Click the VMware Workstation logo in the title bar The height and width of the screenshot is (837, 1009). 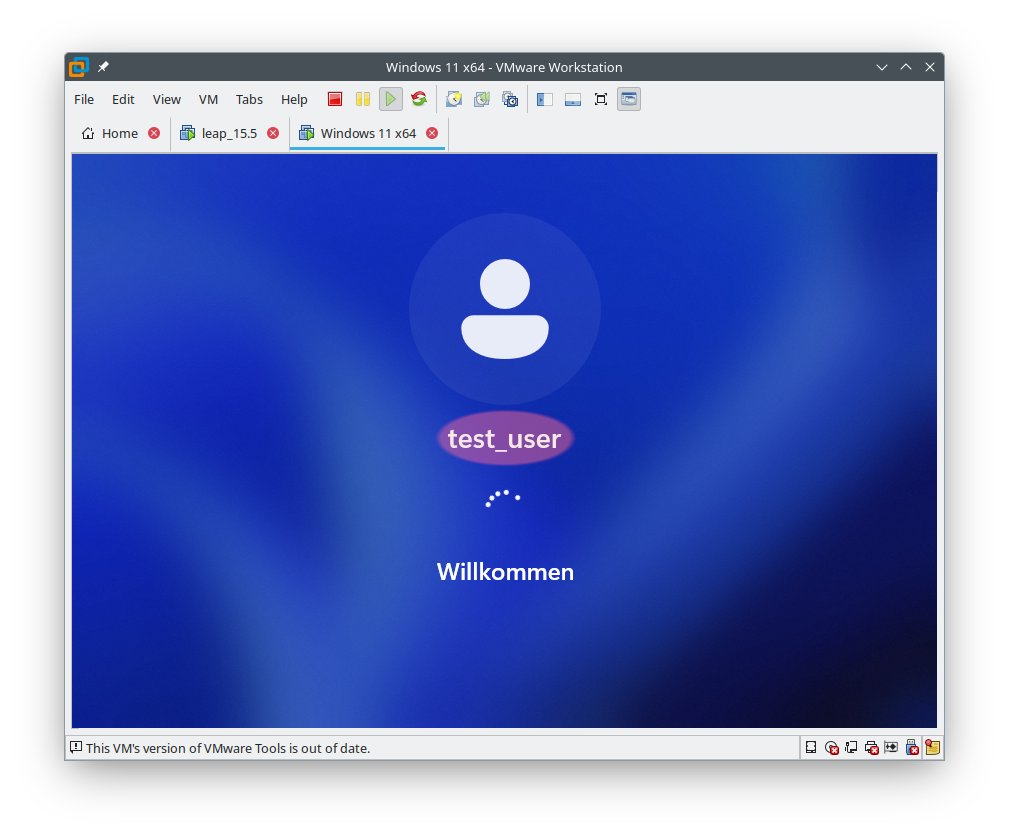(79, 67)
